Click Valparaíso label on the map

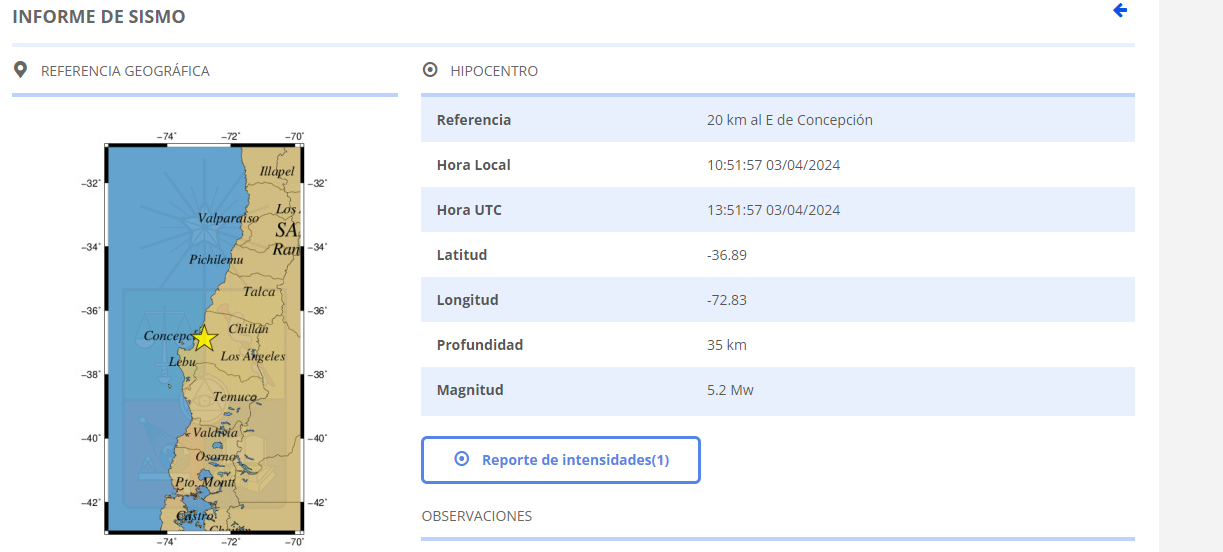coord(228,218)
